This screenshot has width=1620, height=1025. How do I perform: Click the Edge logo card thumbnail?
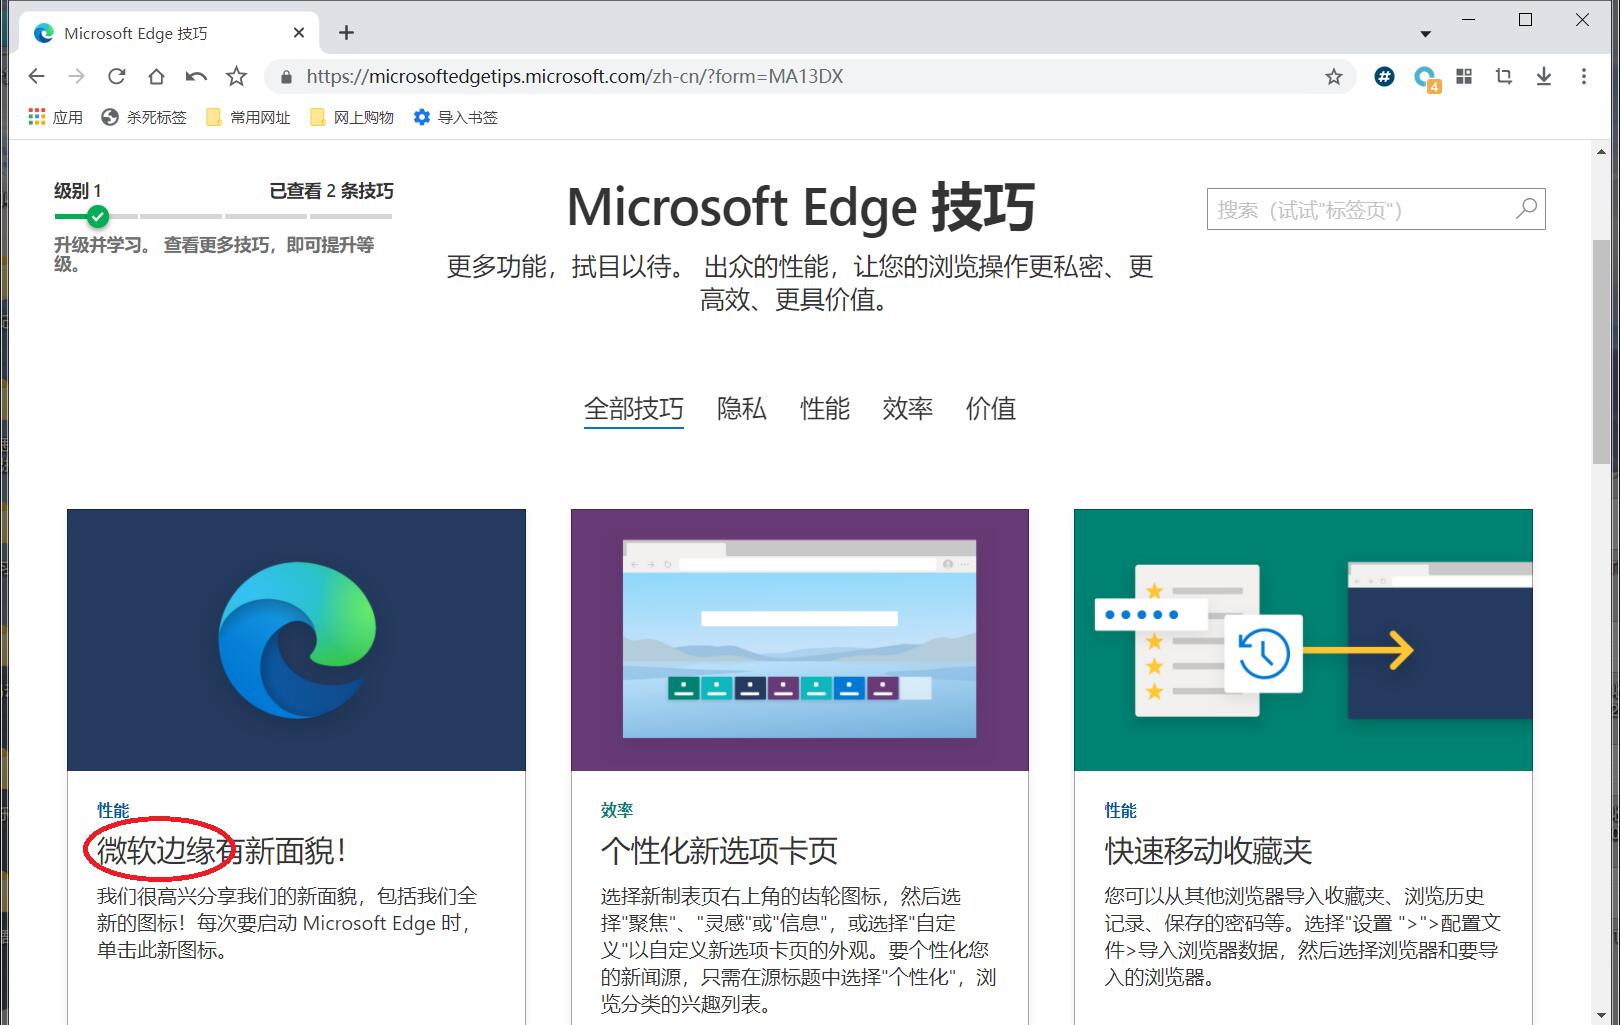[296, 640]
